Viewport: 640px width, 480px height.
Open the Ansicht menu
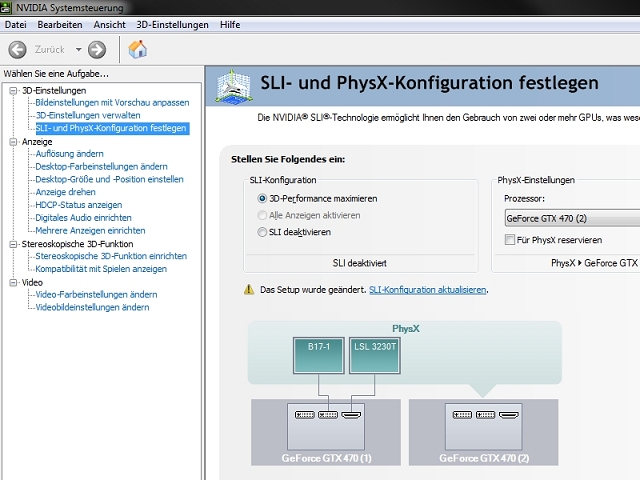[109, 25]
